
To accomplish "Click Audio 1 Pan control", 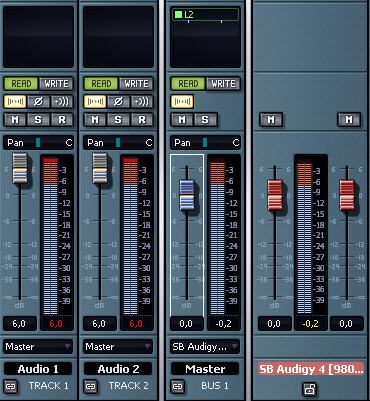I will (x=38, y=143).
